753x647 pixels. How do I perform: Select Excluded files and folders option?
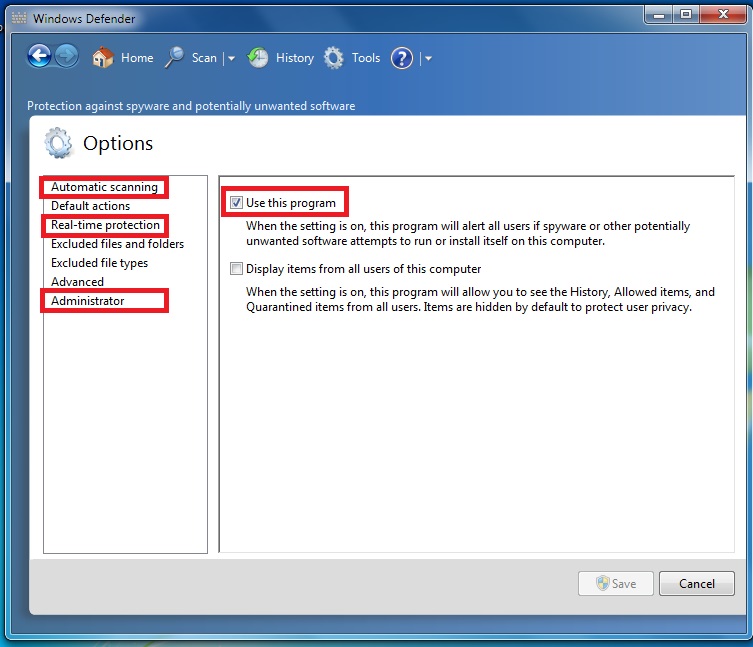(x=117, y=244)
